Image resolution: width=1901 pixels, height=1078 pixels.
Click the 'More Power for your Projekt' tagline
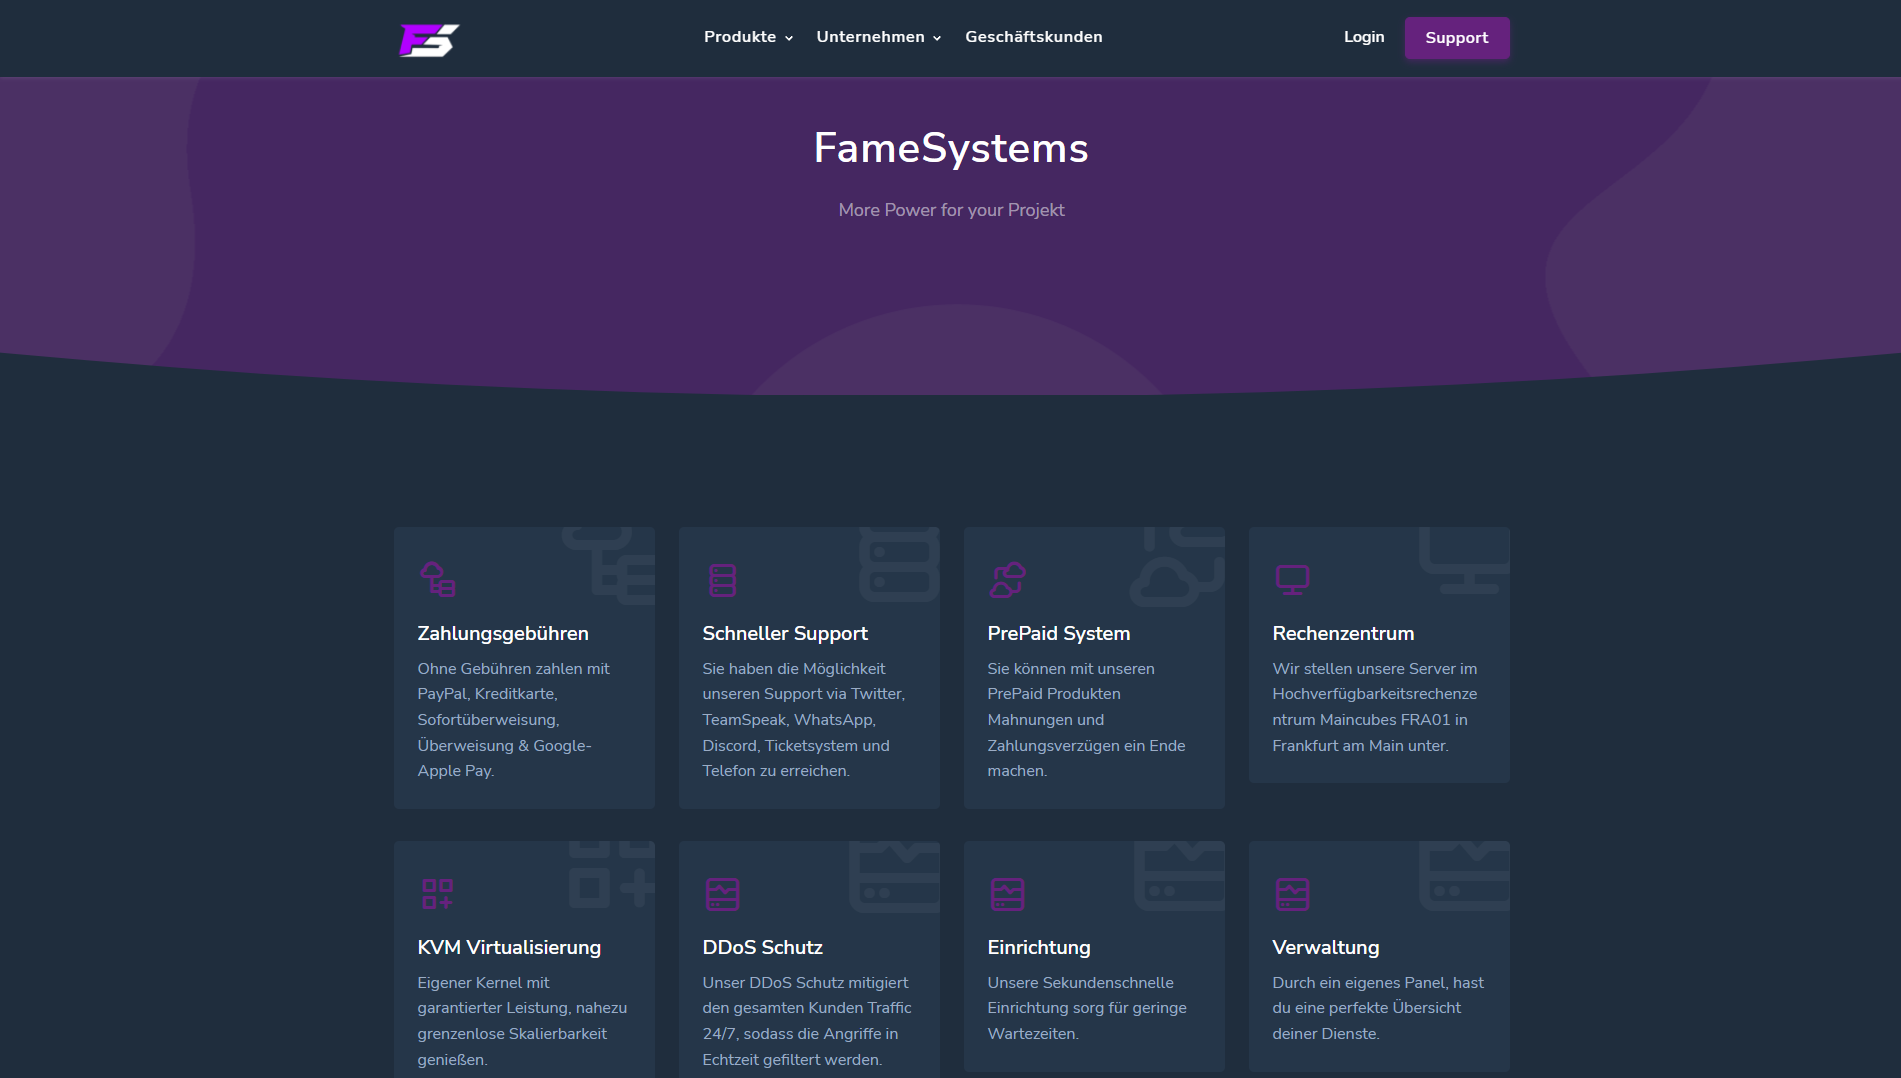[951, 210]
